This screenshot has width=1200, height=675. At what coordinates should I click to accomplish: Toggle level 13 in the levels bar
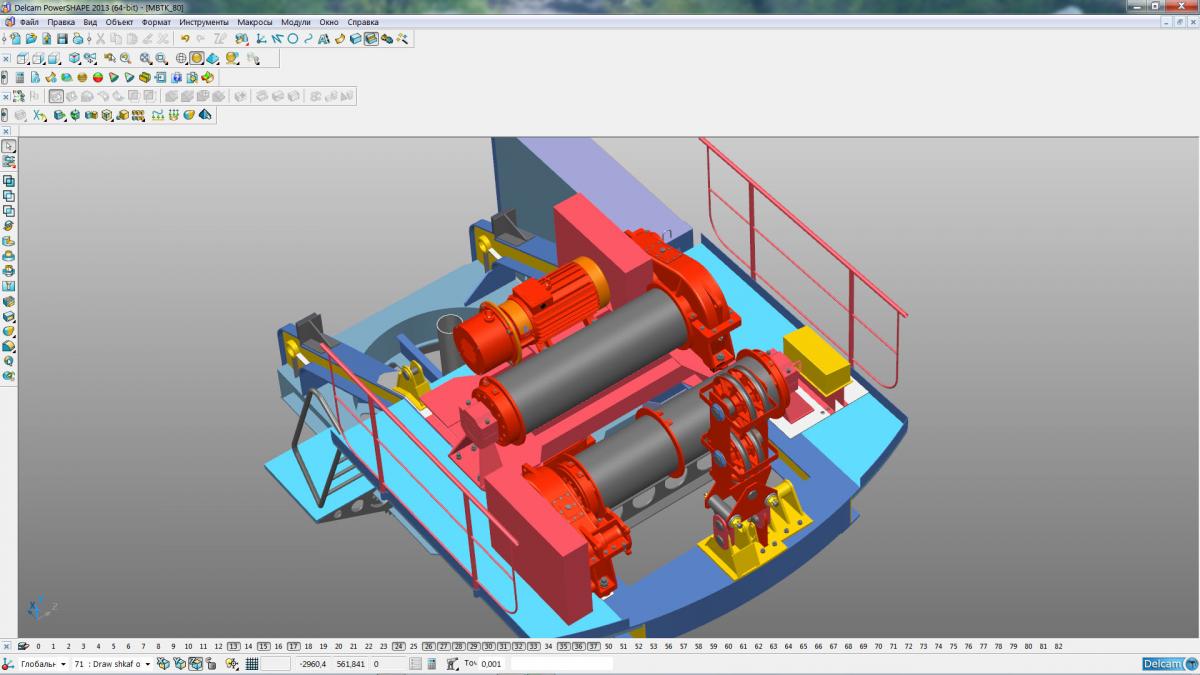coord(233,647)
